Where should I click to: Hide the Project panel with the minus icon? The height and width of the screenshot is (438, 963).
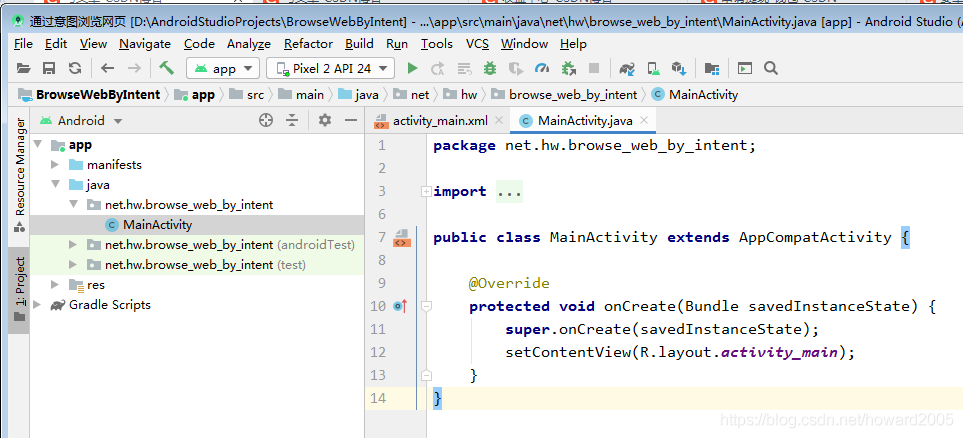(351, 120)
